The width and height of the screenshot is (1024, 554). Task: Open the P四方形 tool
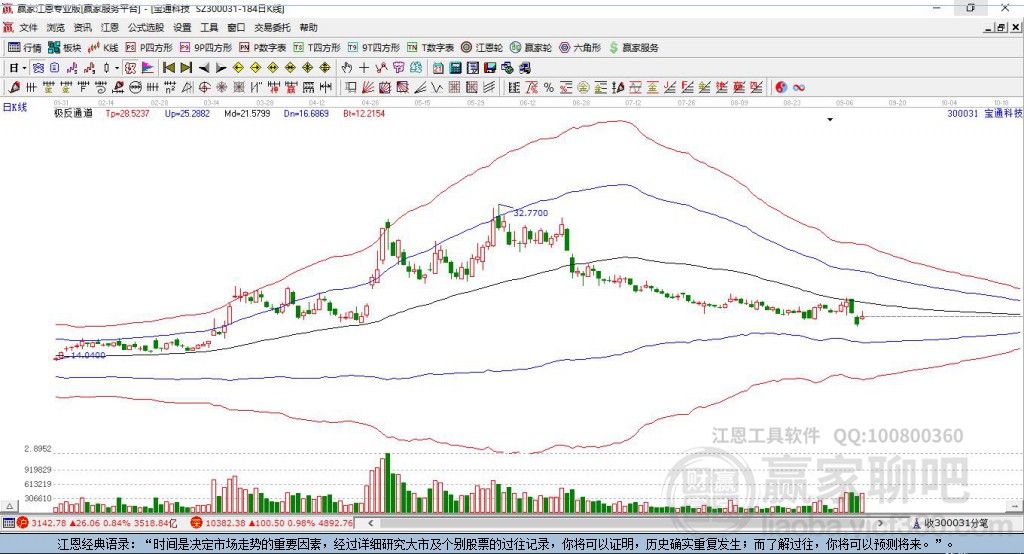149,48
